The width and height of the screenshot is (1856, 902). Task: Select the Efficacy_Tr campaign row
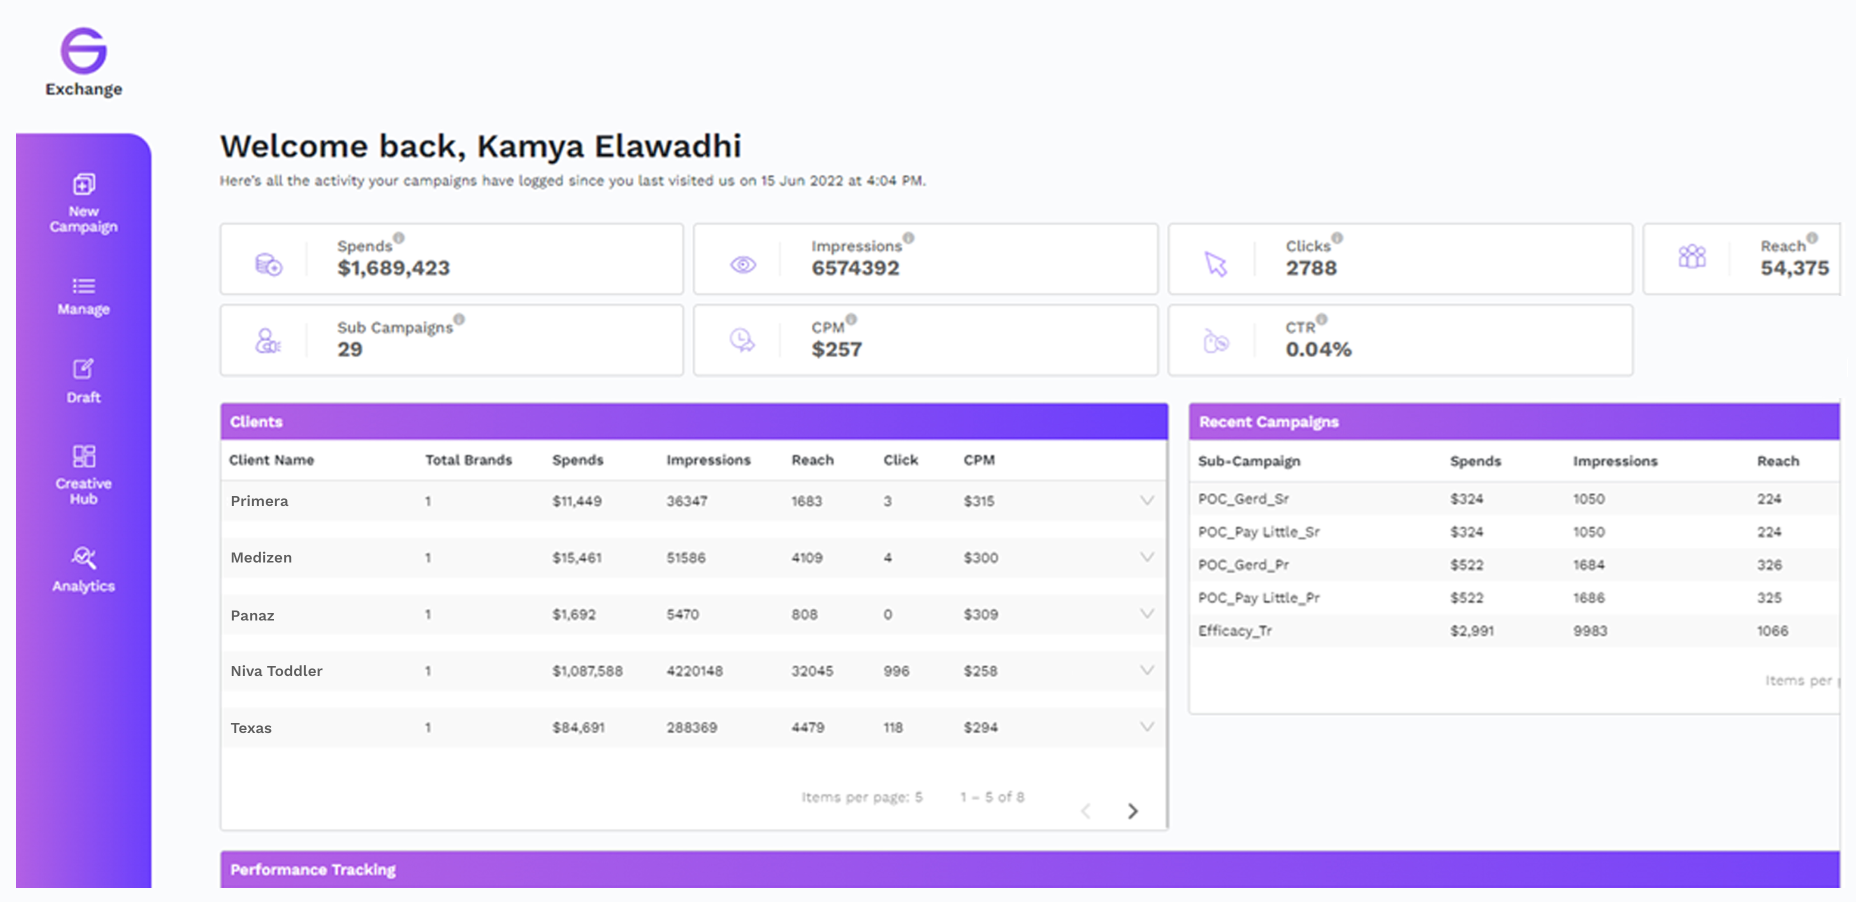click(x=1235, y=631)
